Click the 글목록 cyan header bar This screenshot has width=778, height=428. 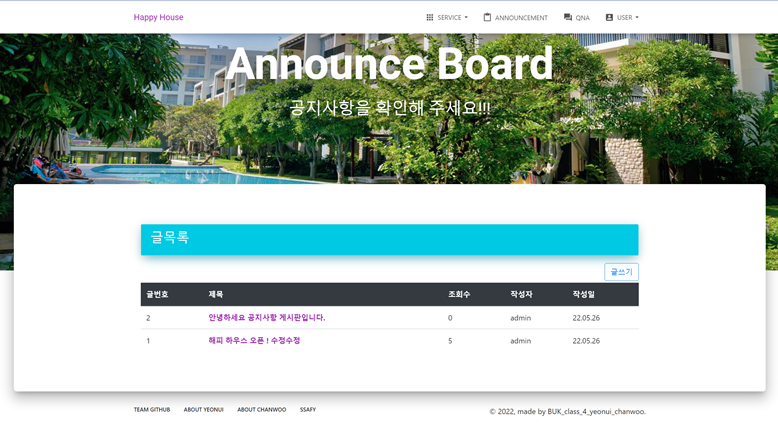(389, 240)
